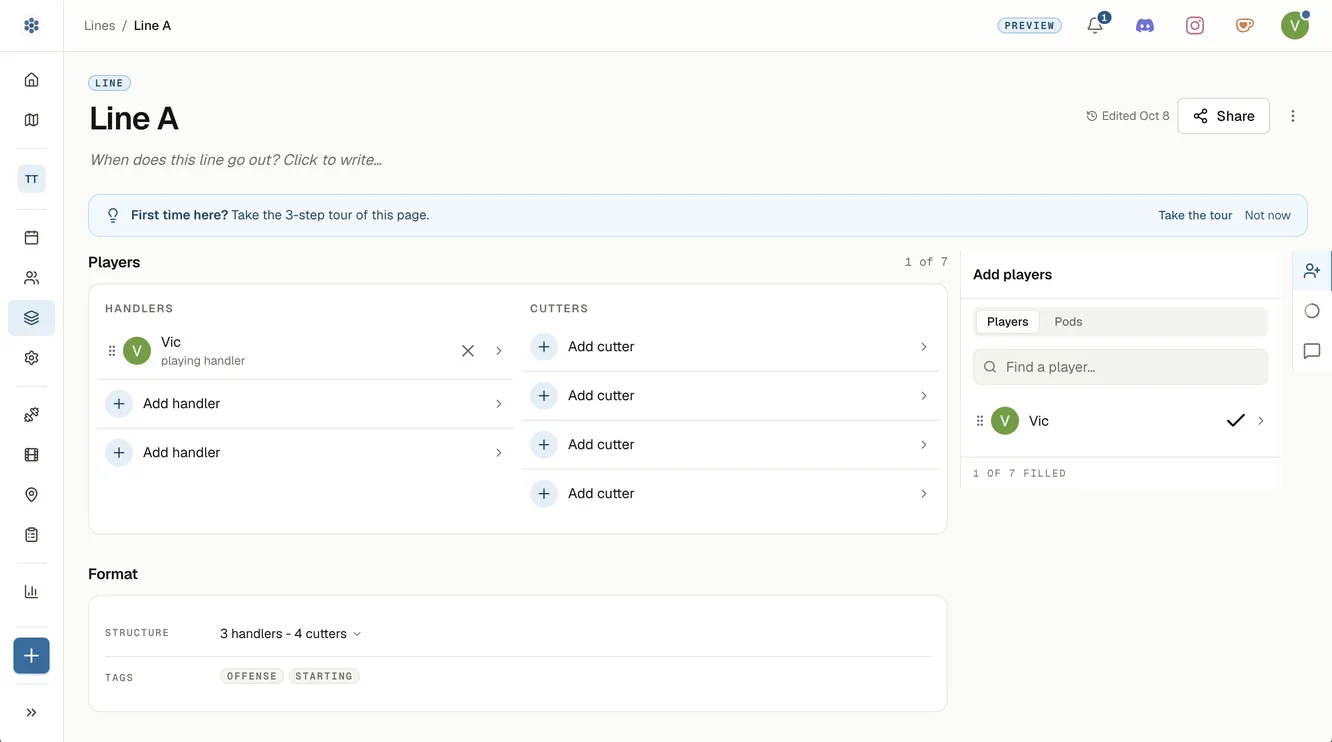The height and width of the screenshot is (742, 1332).
Task: Open the clipboard icon in the sidebar
Action: point(31,535)
